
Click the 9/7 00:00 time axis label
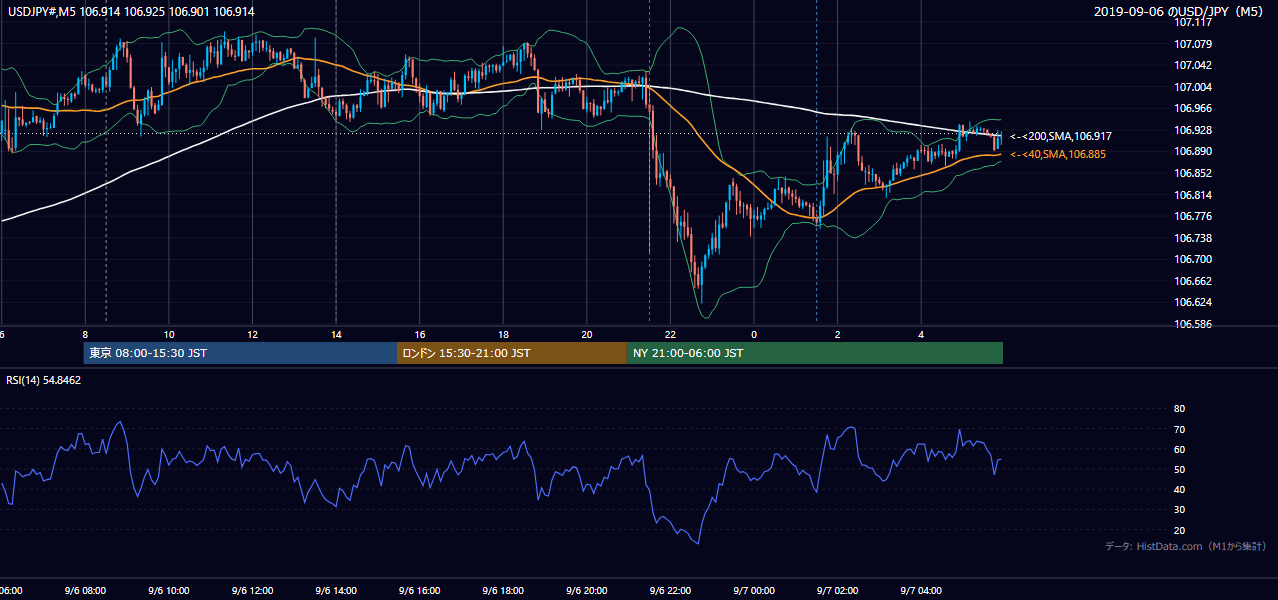pyautogui.click(x=753, y=591)
